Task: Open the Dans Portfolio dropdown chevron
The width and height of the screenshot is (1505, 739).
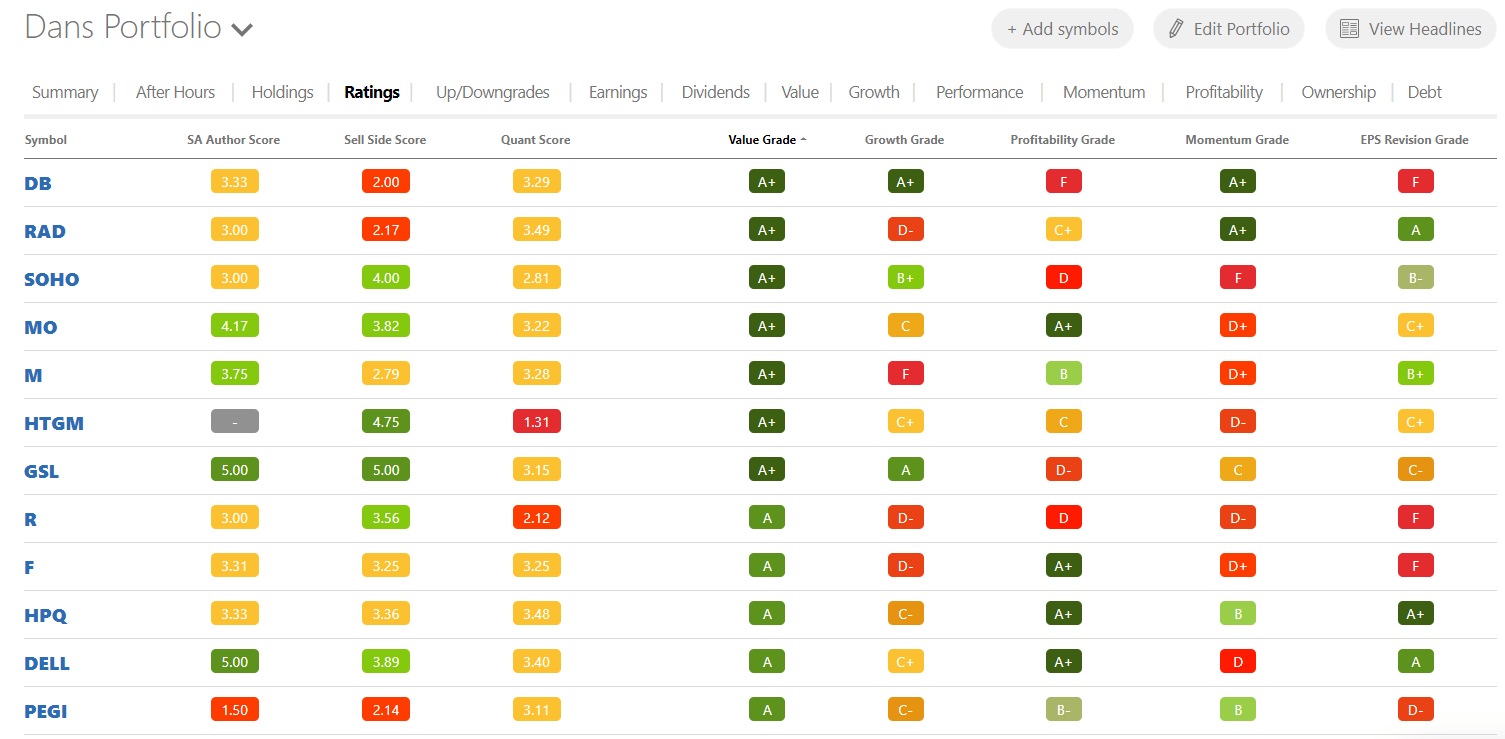Action: click(241, 29)
